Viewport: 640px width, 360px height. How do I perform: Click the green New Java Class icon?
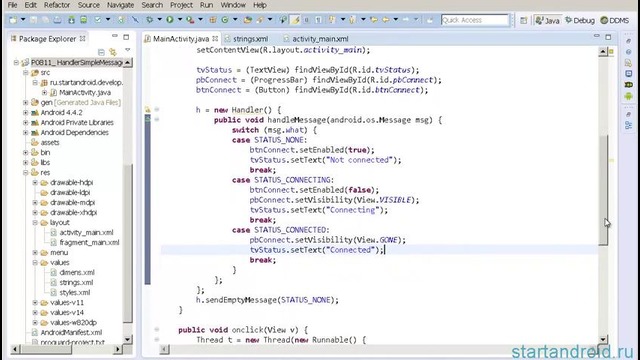(x=225, y=20)
